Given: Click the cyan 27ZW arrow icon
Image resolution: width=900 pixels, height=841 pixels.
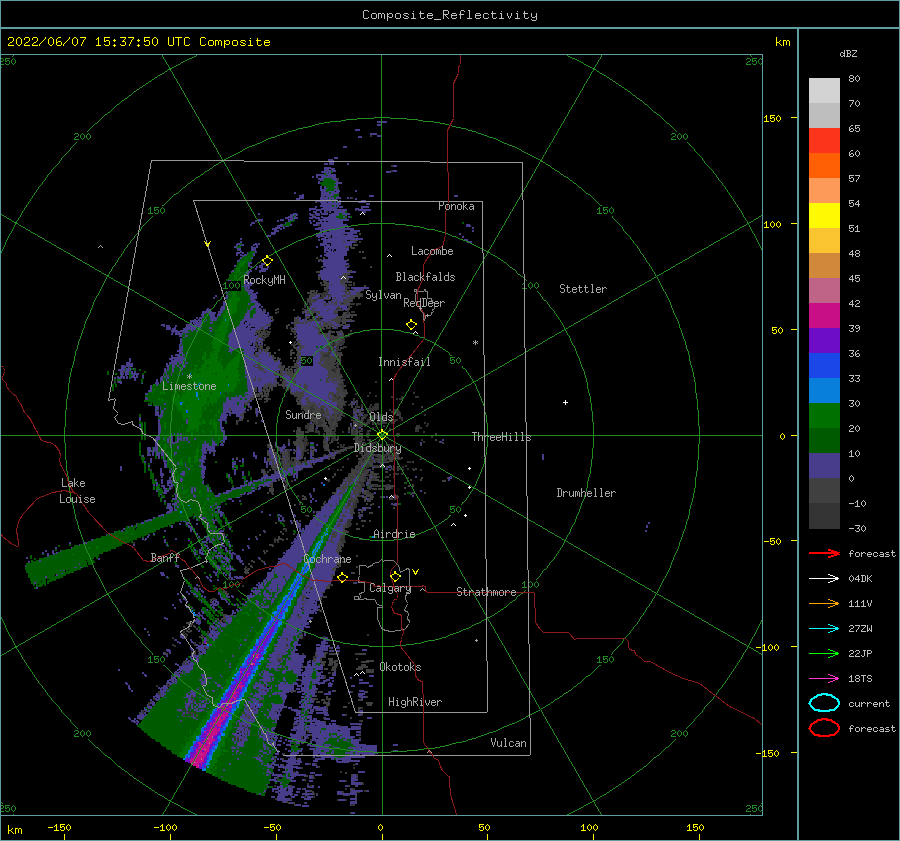Looking at the screenshot, I should click(824, 629).
